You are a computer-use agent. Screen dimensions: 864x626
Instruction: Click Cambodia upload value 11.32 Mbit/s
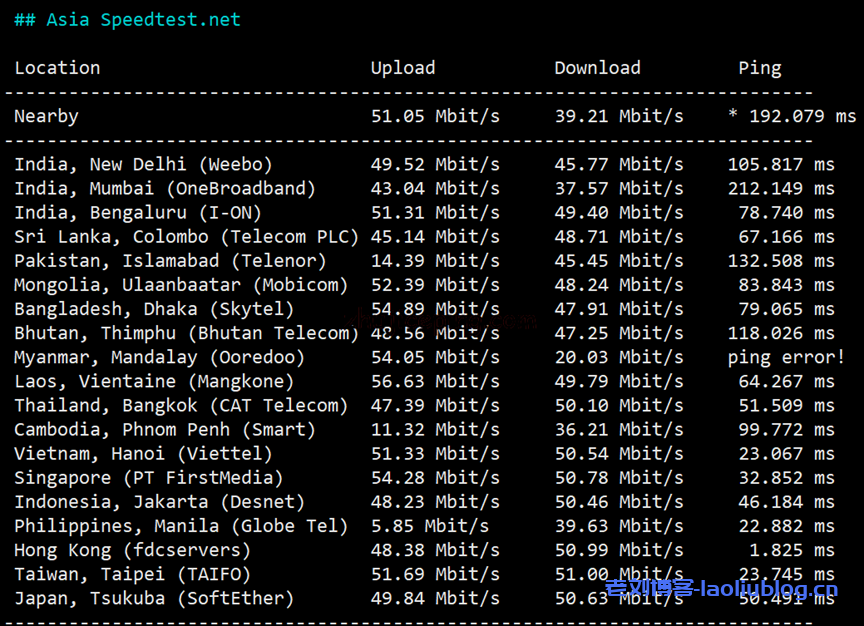[x=435, y=429]
